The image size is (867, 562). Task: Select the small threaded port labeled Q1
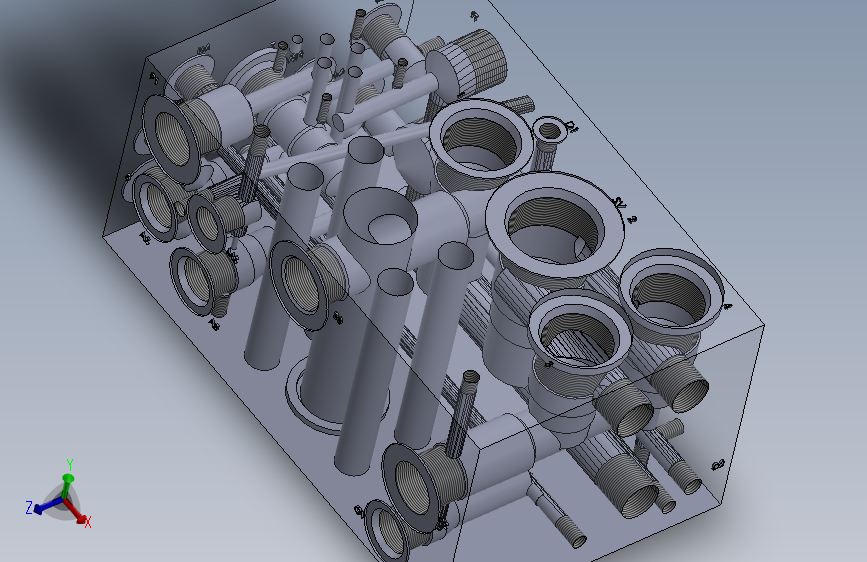[549, 130]
